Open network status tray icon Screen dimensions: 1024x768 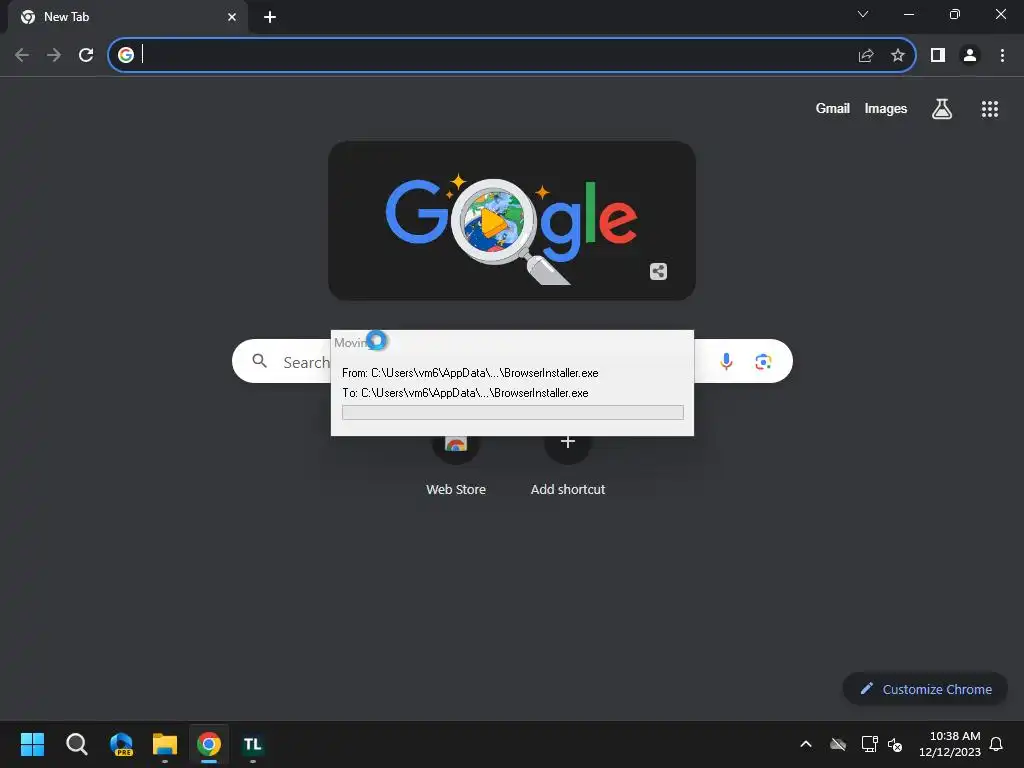click(x=869, y=744)
